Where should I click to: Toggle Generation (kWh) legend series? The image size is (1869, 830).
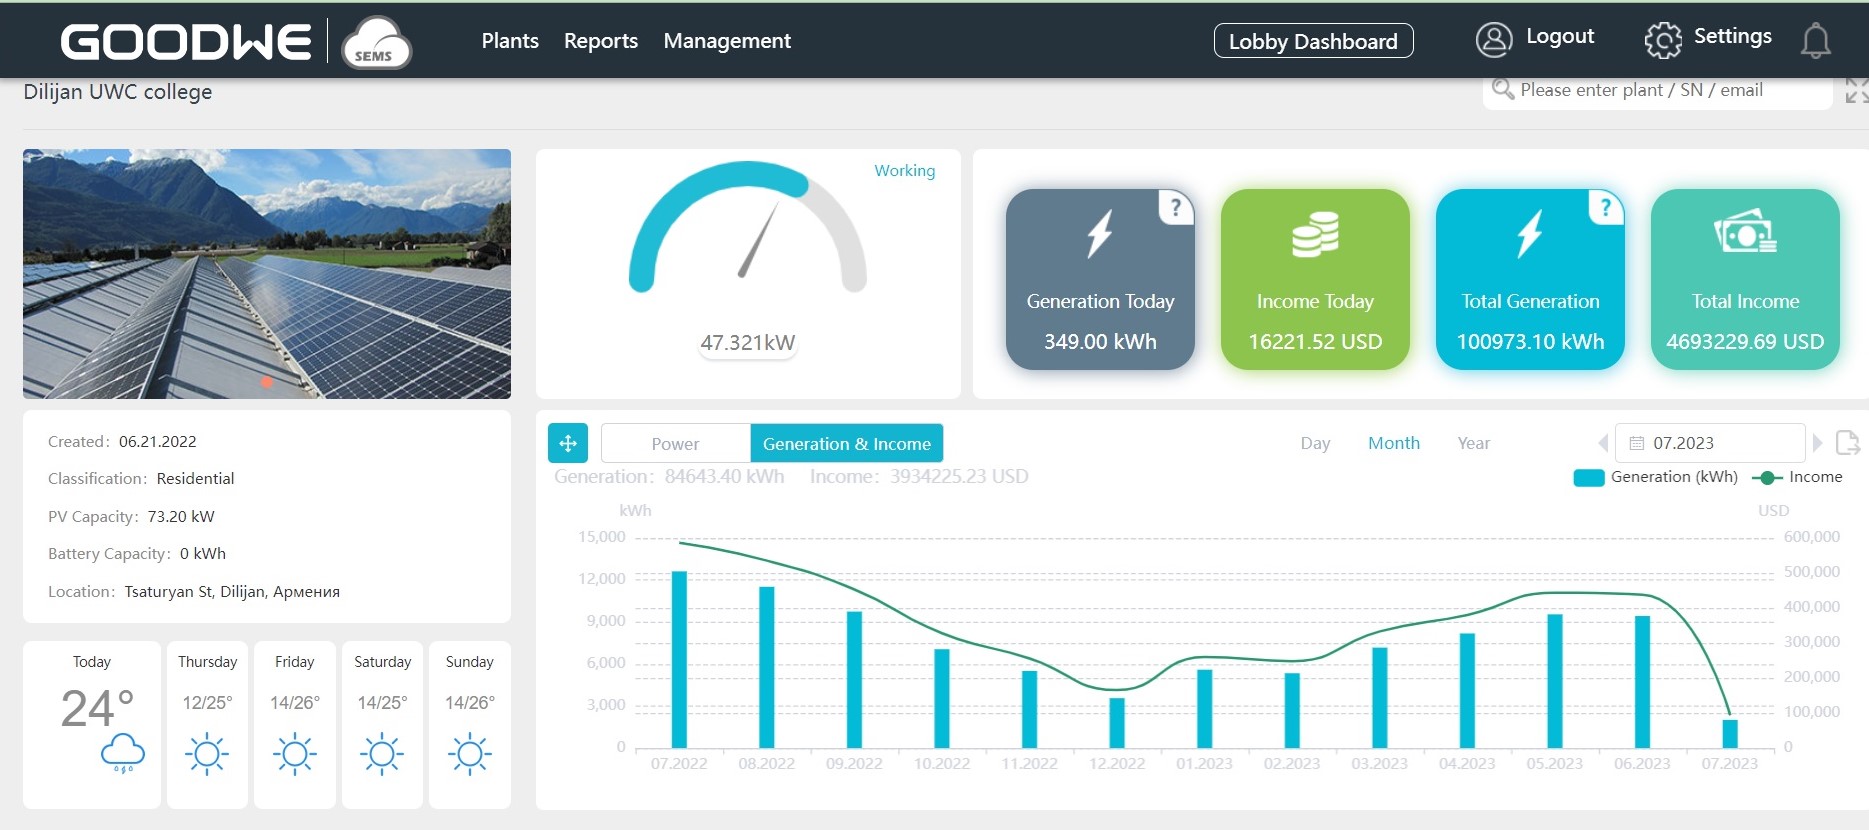[1655, 477]
